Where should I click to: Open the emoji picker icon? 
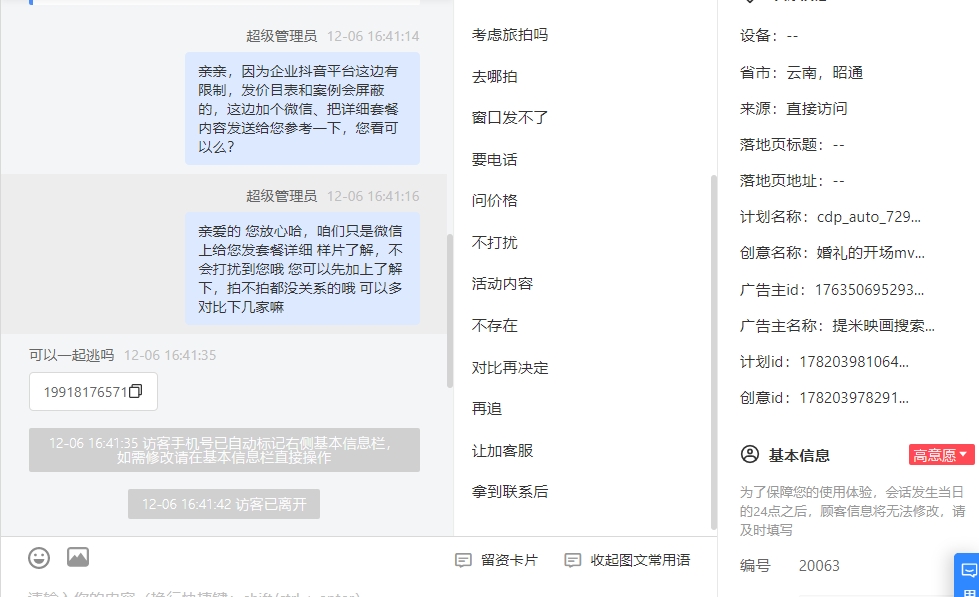(39, 558)
